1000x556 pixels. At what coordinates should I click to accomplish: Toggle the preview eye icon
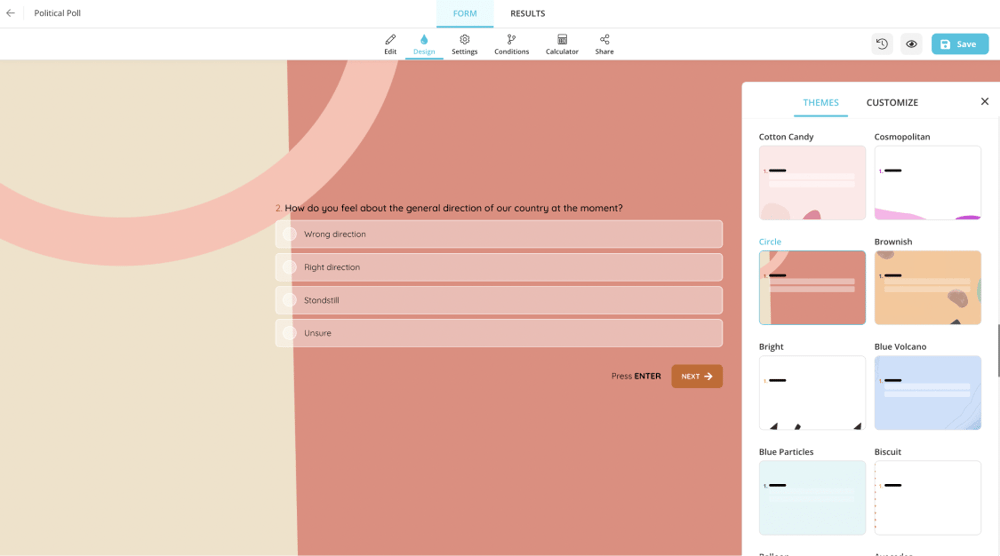pos(911,44)
